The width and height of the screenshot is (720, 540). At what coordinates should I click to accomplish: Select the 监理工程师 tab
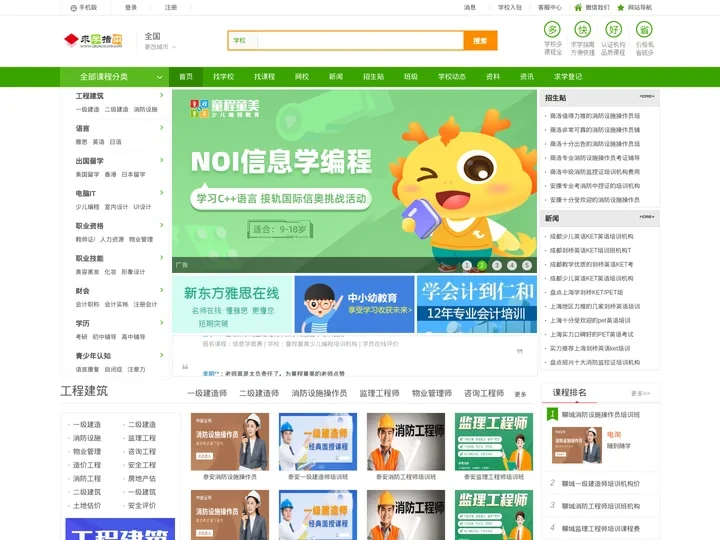pyautogui.click(x=379, y=393)
